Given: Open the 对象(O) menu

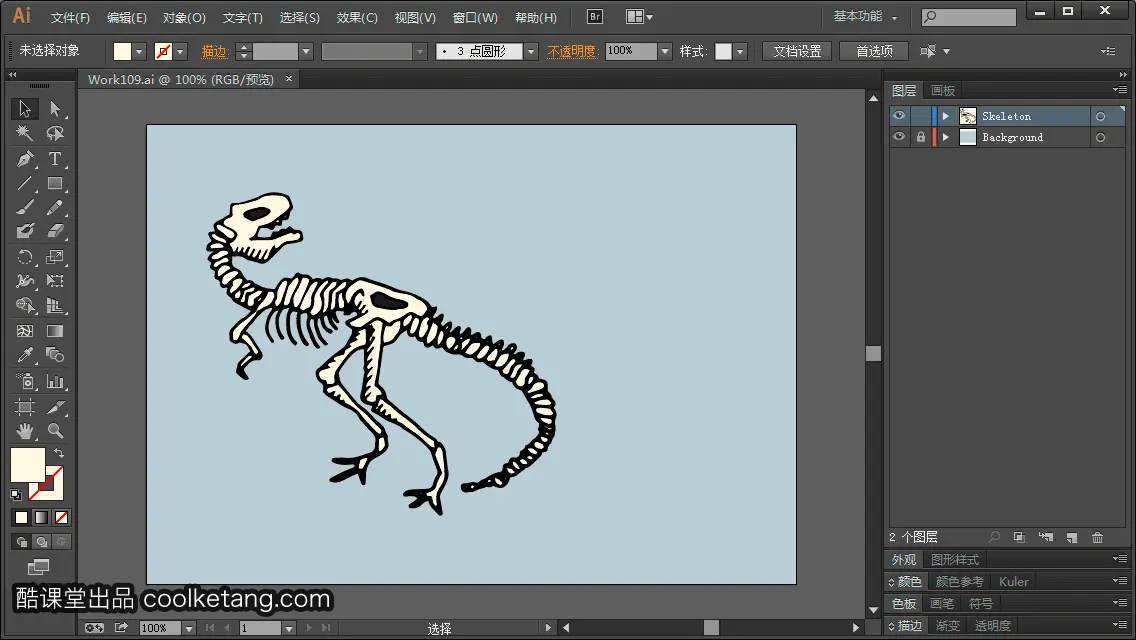Looking at the screenshot, I should point(184,17).
